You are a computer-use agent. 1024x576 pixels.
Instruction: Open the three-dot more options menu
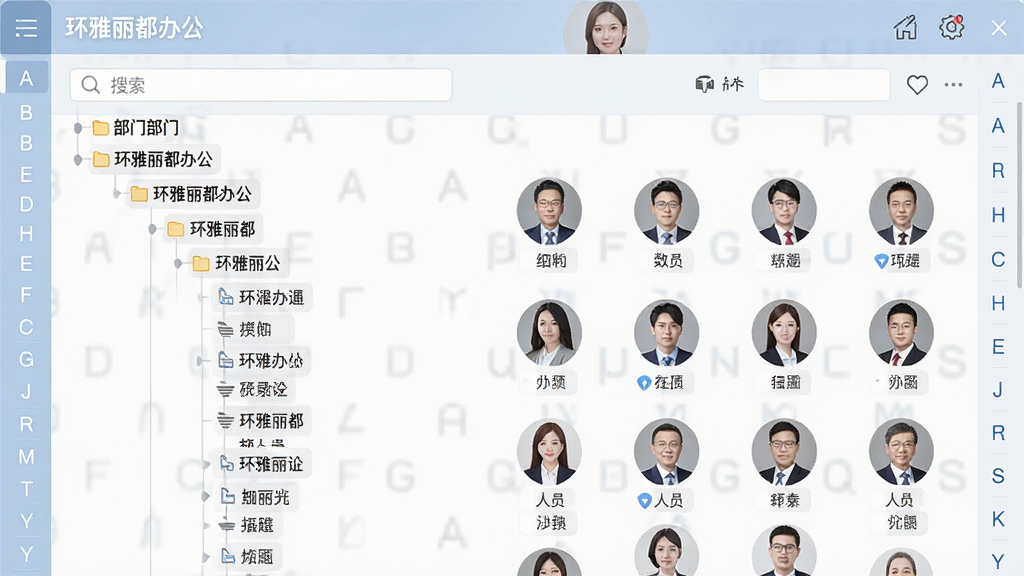(953, 84)
